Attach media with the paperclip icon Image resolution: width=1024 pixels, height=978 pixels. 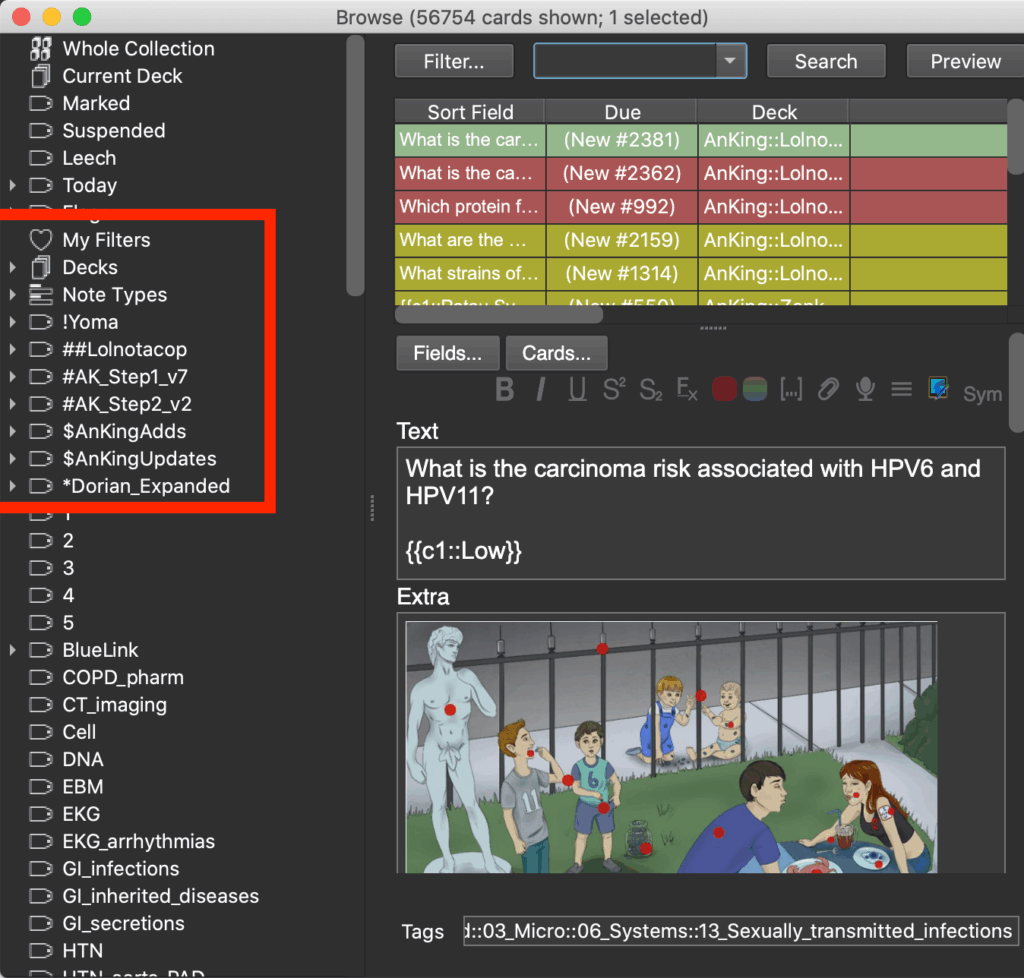pyautogui.click(x=828, y=390)
